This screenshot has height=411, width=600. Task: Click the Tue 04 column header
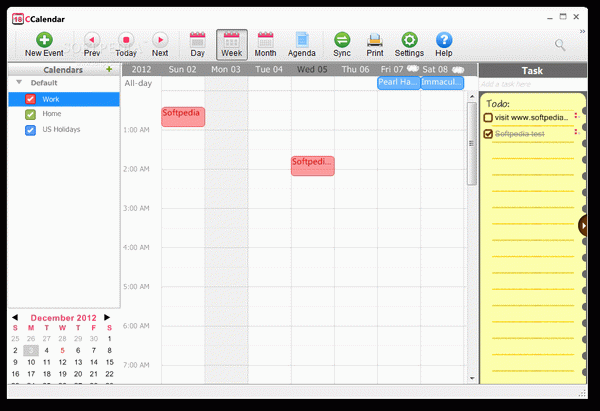[x=269, y=69]
